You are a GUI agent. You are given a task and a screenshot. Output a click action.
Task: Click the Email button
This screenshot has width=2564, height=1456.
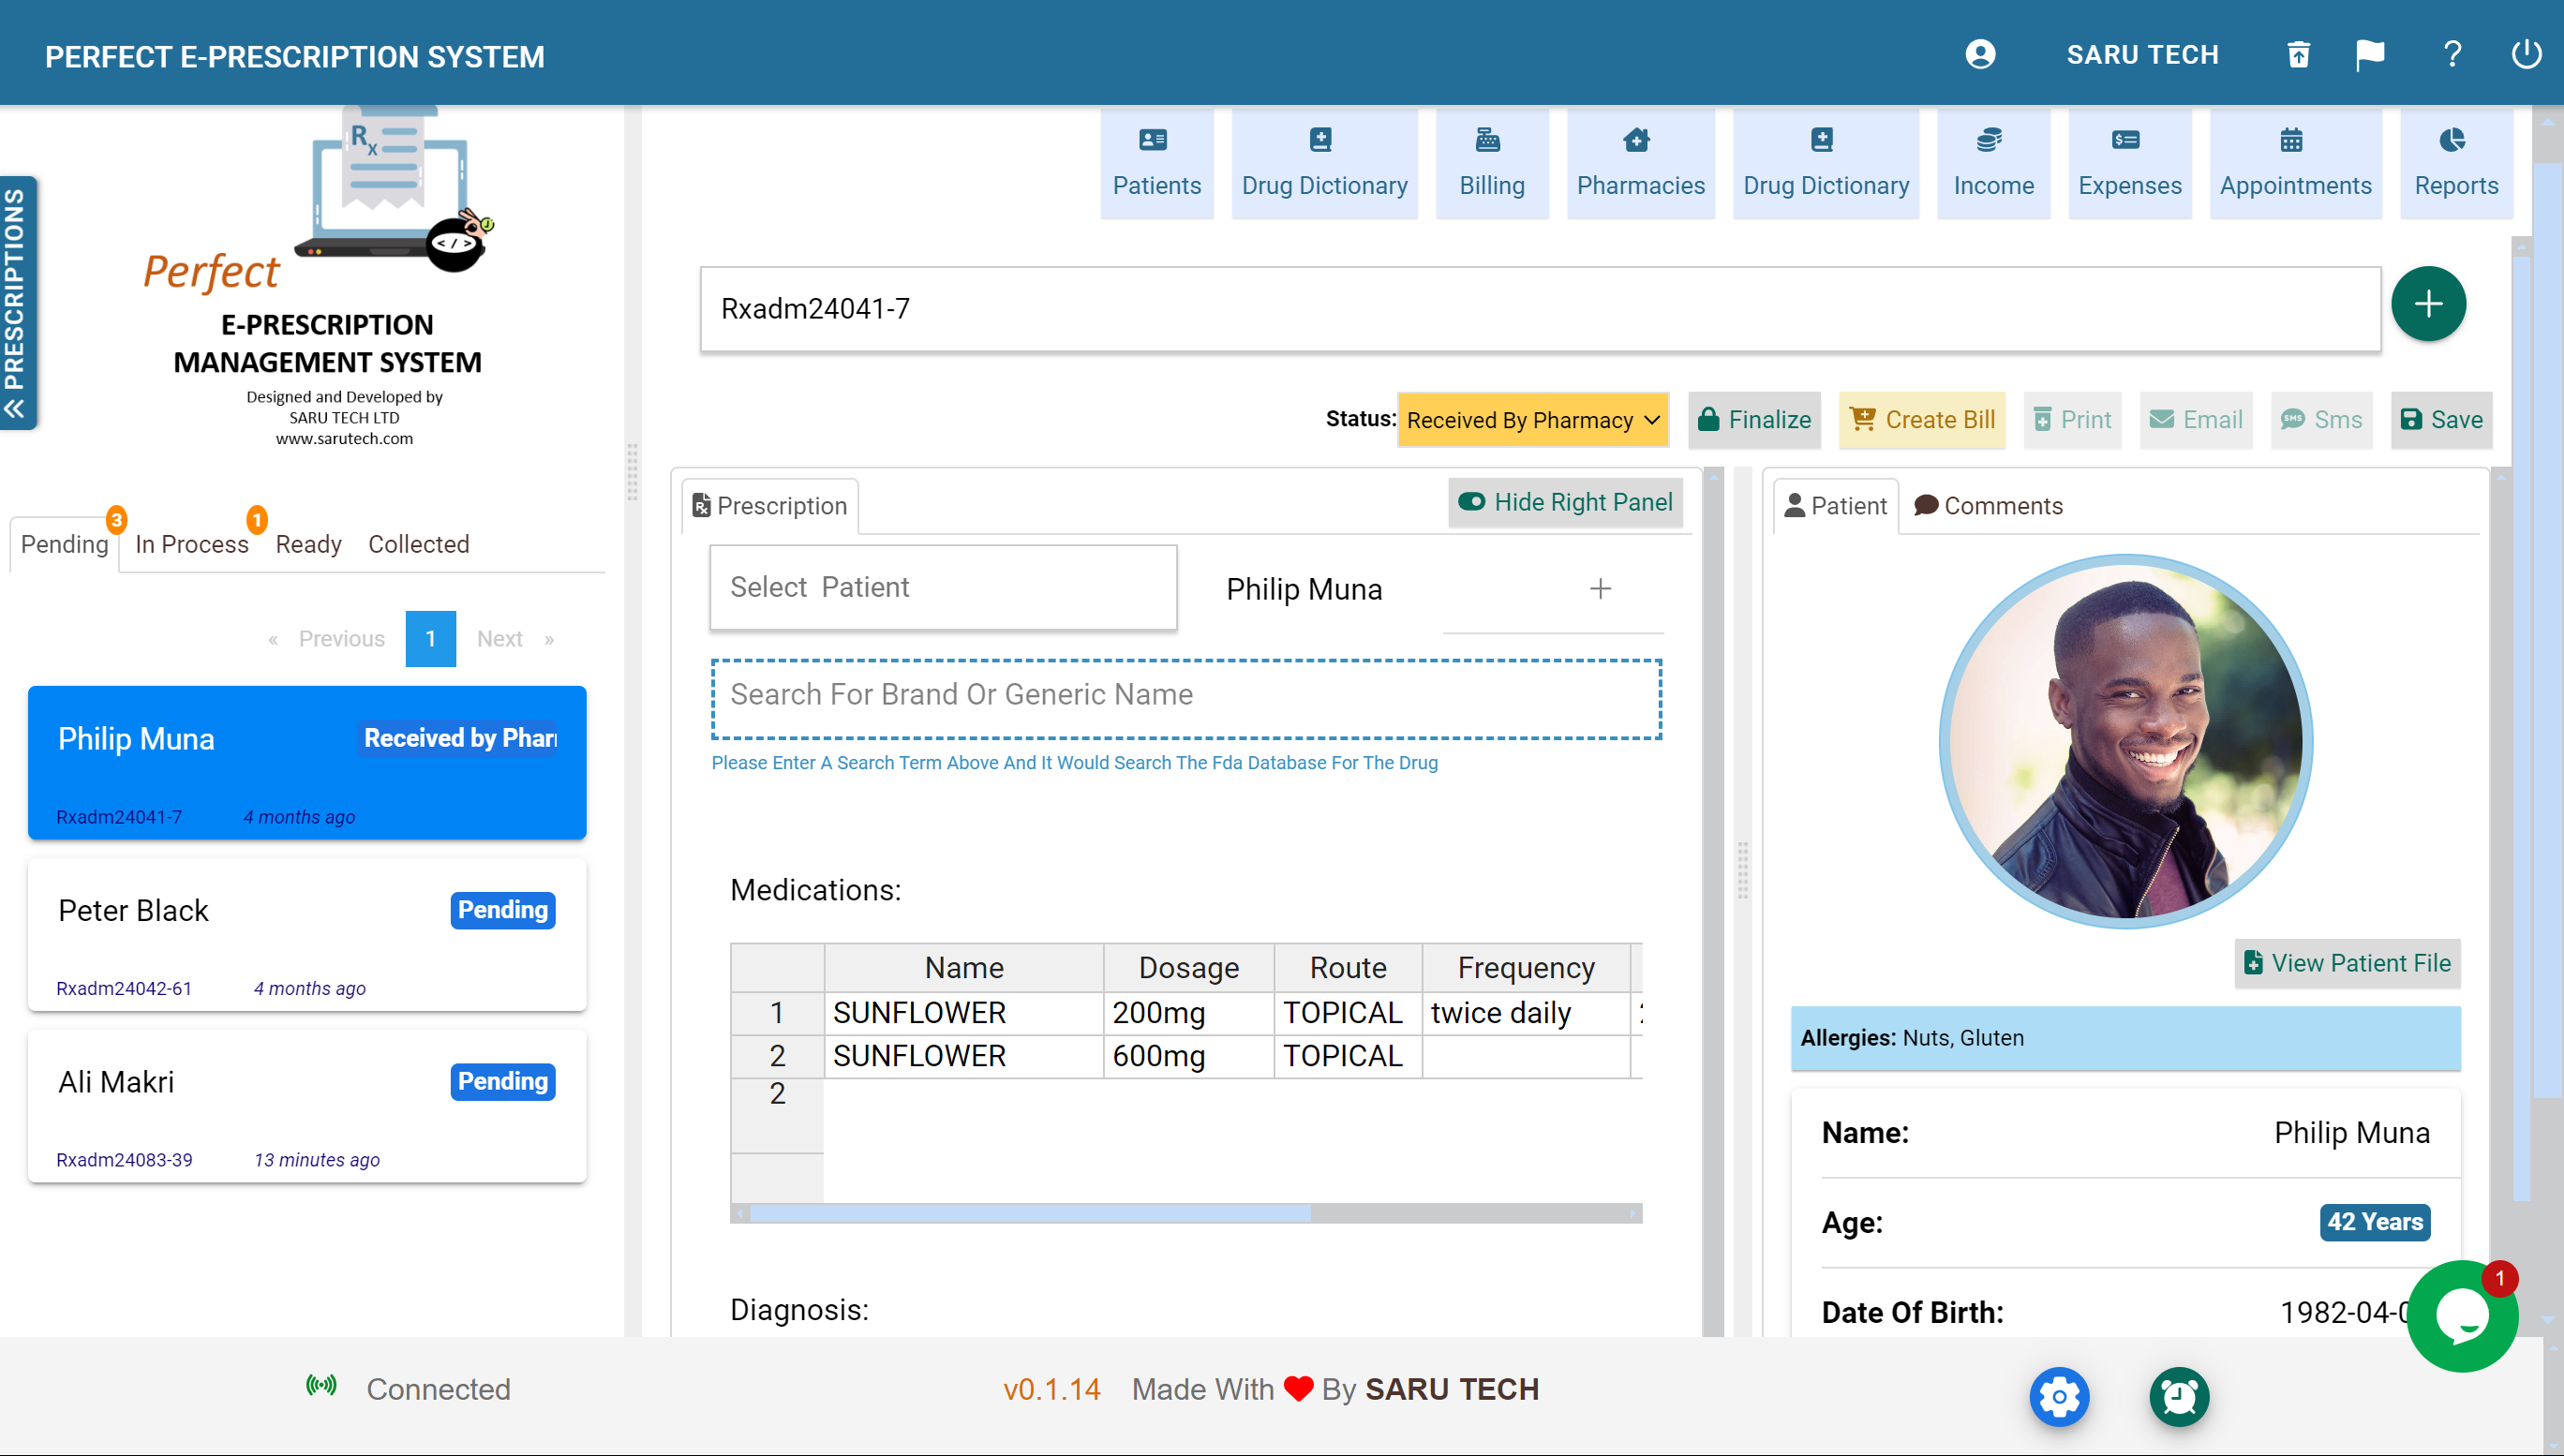2196,420
